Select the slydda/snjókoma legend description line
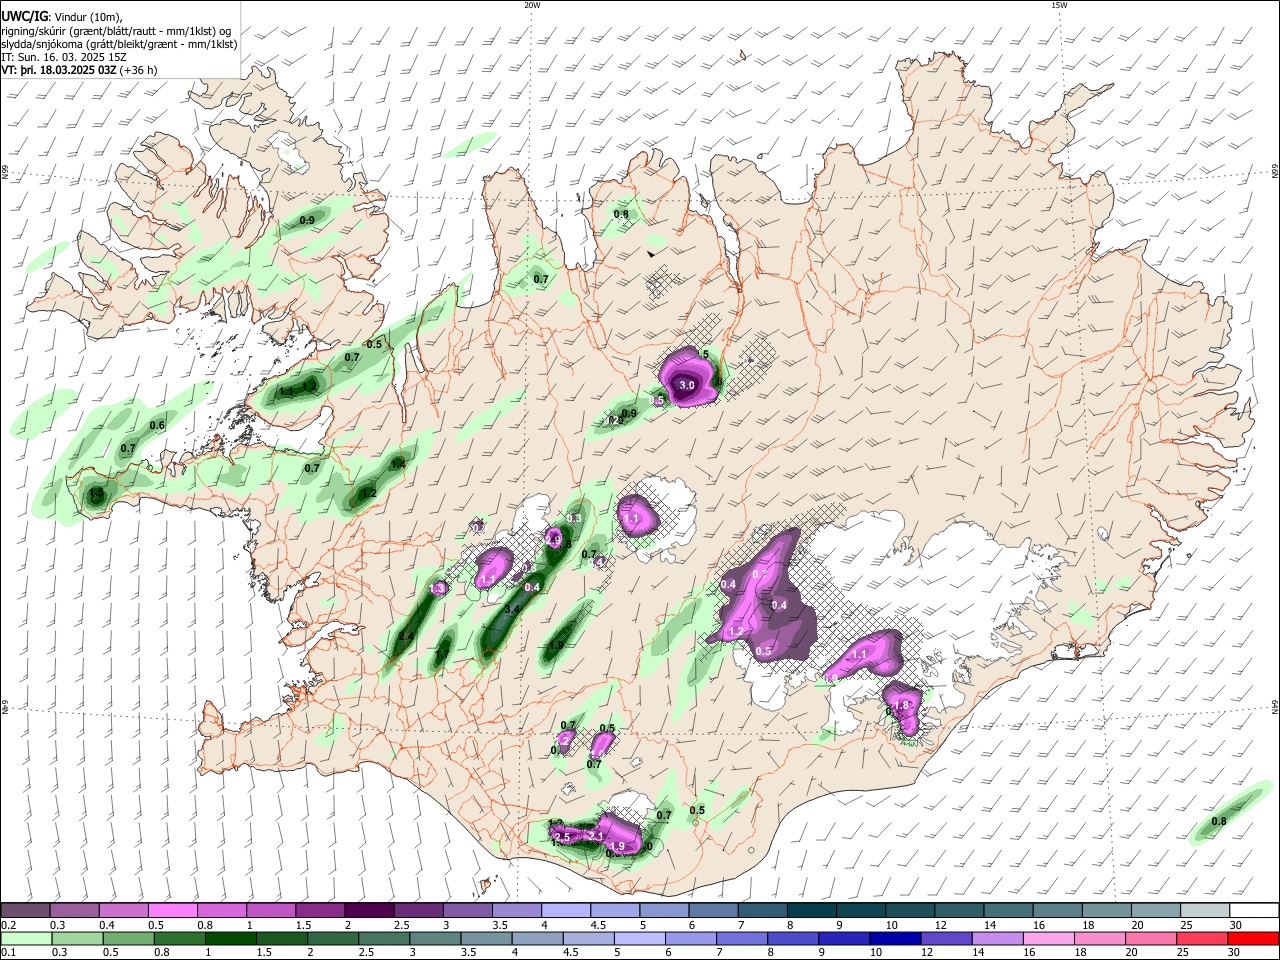 pos(119,44)
